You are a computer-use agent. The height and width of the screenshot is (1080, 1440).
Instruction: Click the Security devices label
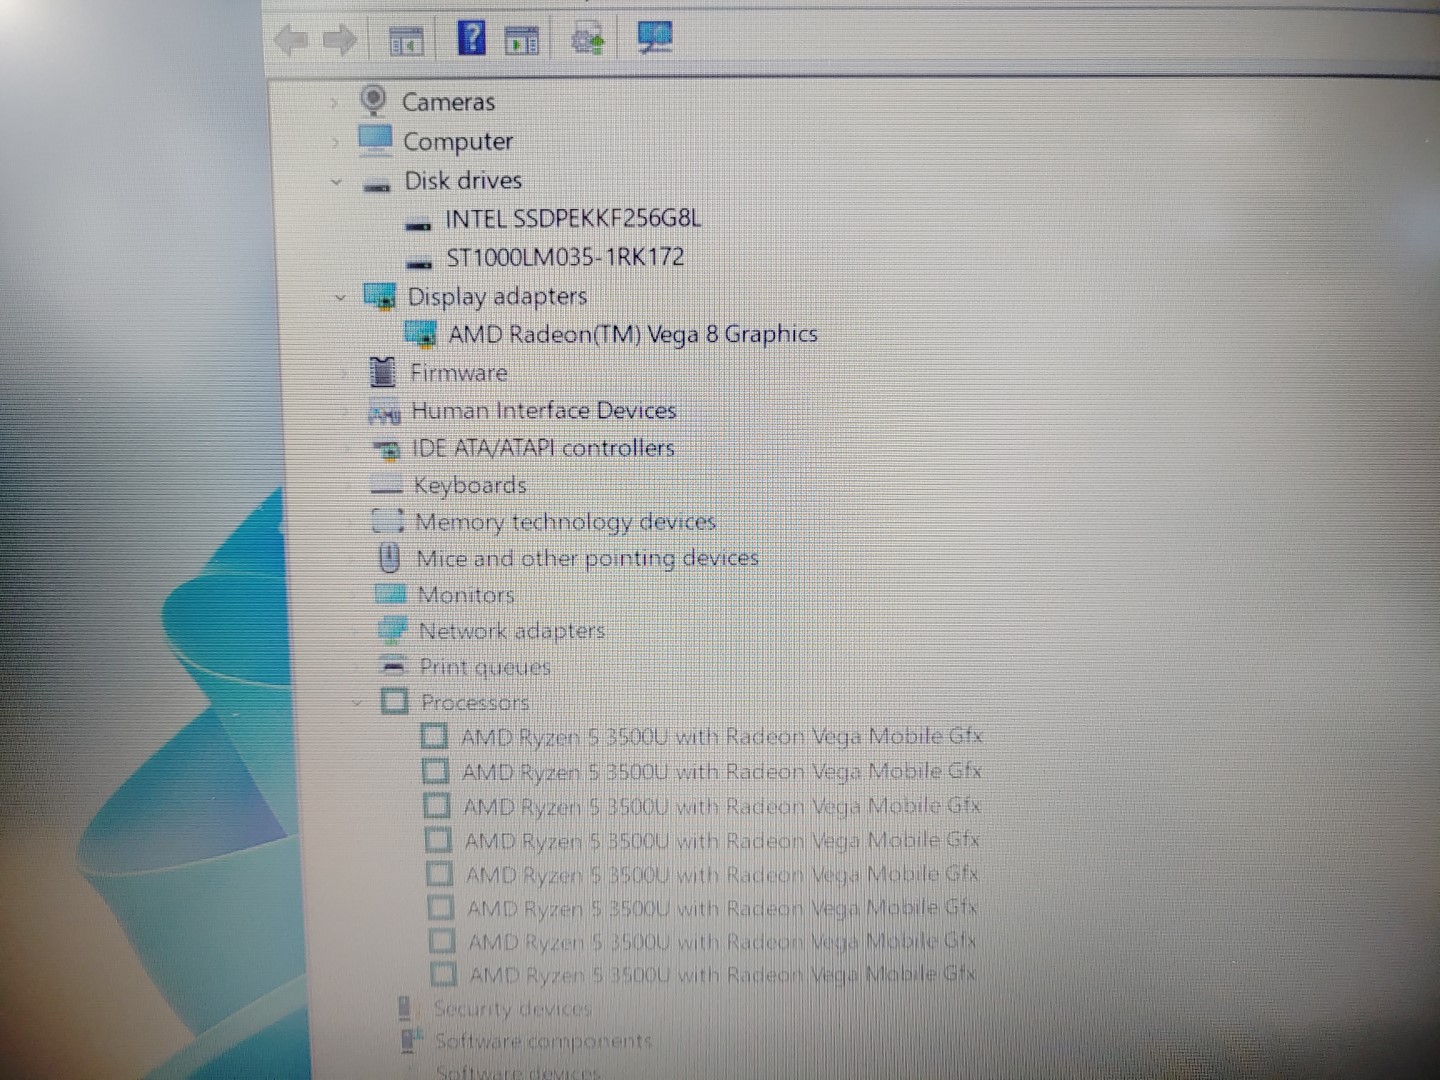tap(512, 1008)
